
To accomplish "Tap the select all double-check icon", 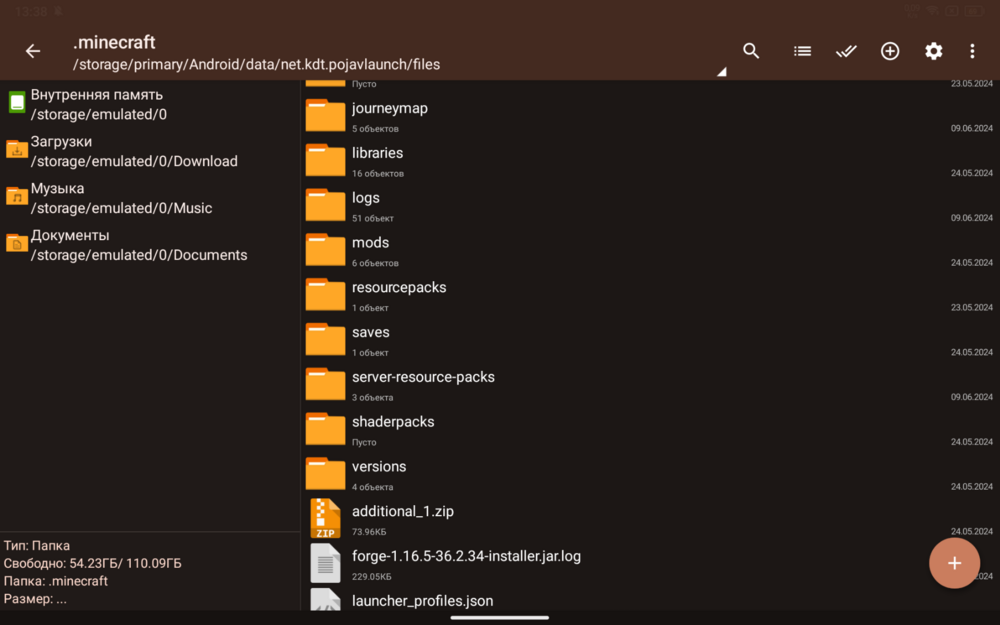I will pos(846,51).
